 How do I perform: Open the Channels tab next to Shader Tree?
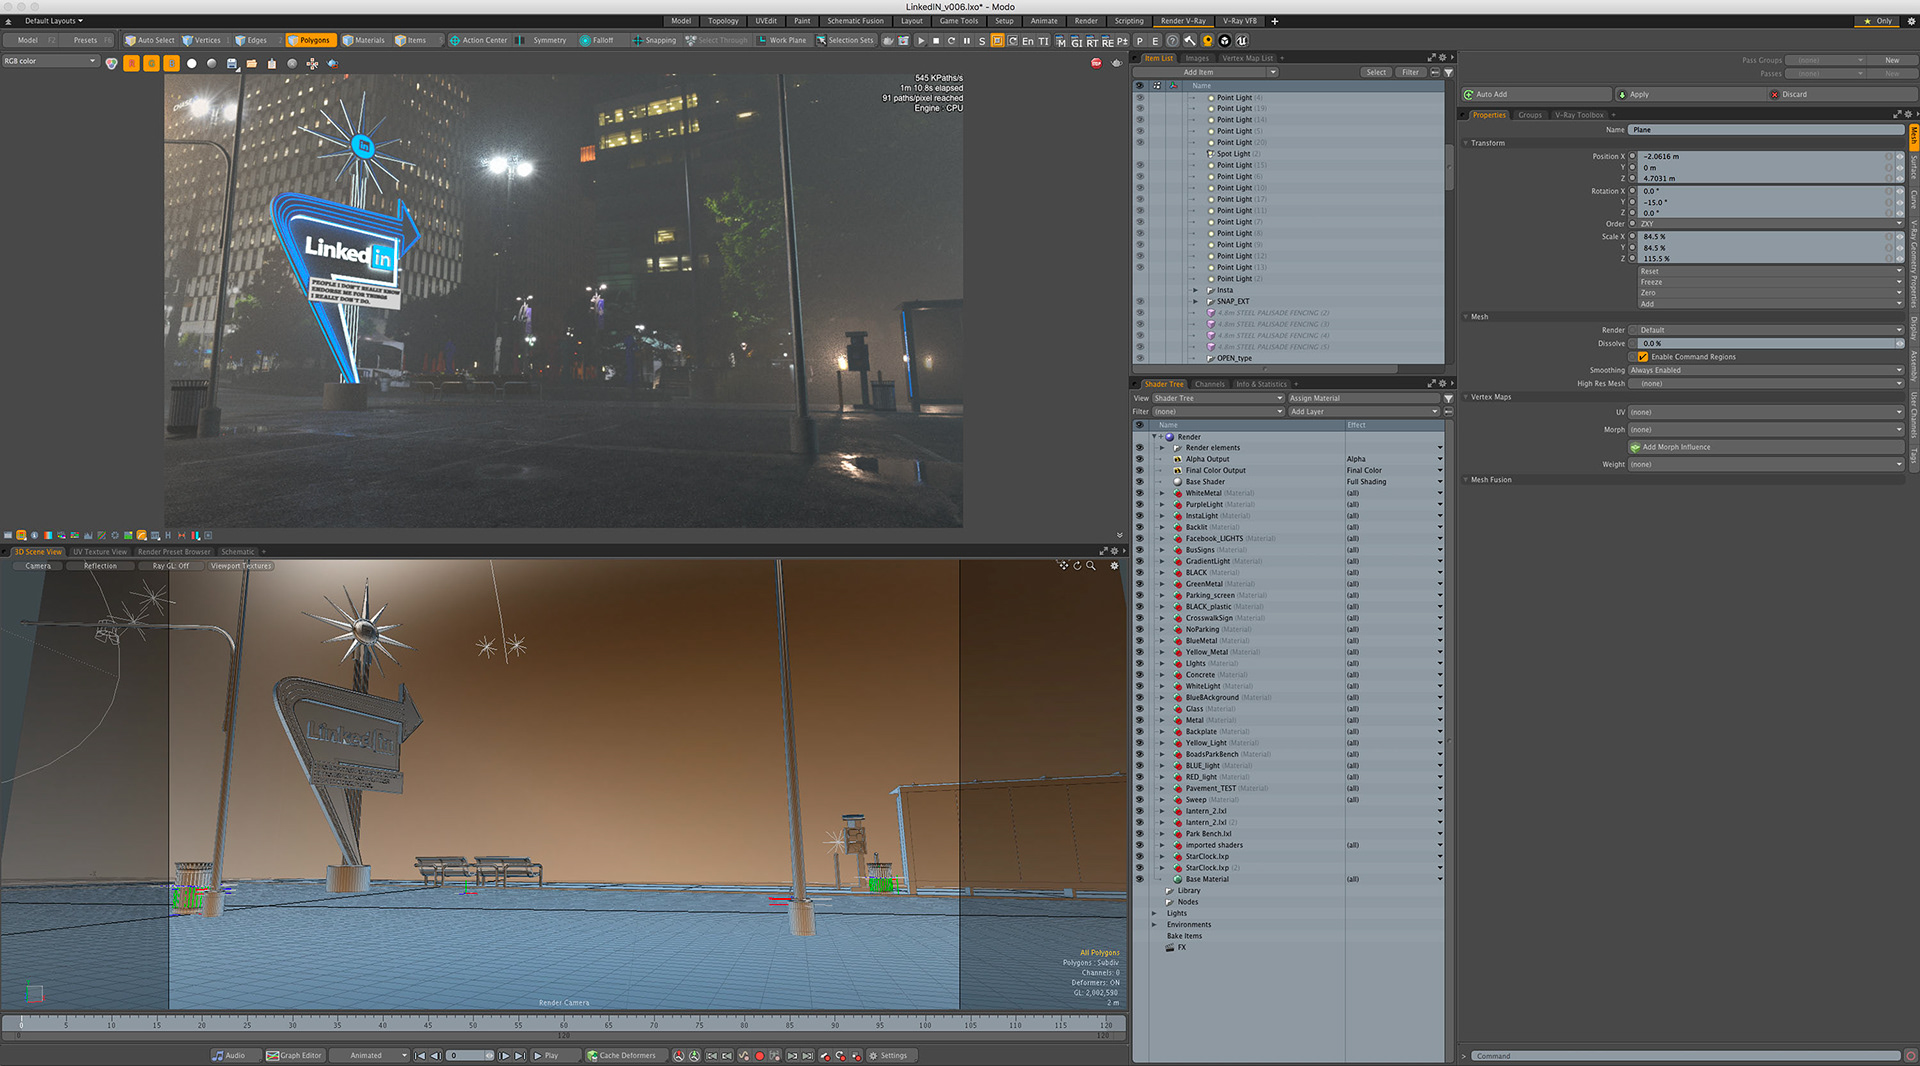point(1209,384)
